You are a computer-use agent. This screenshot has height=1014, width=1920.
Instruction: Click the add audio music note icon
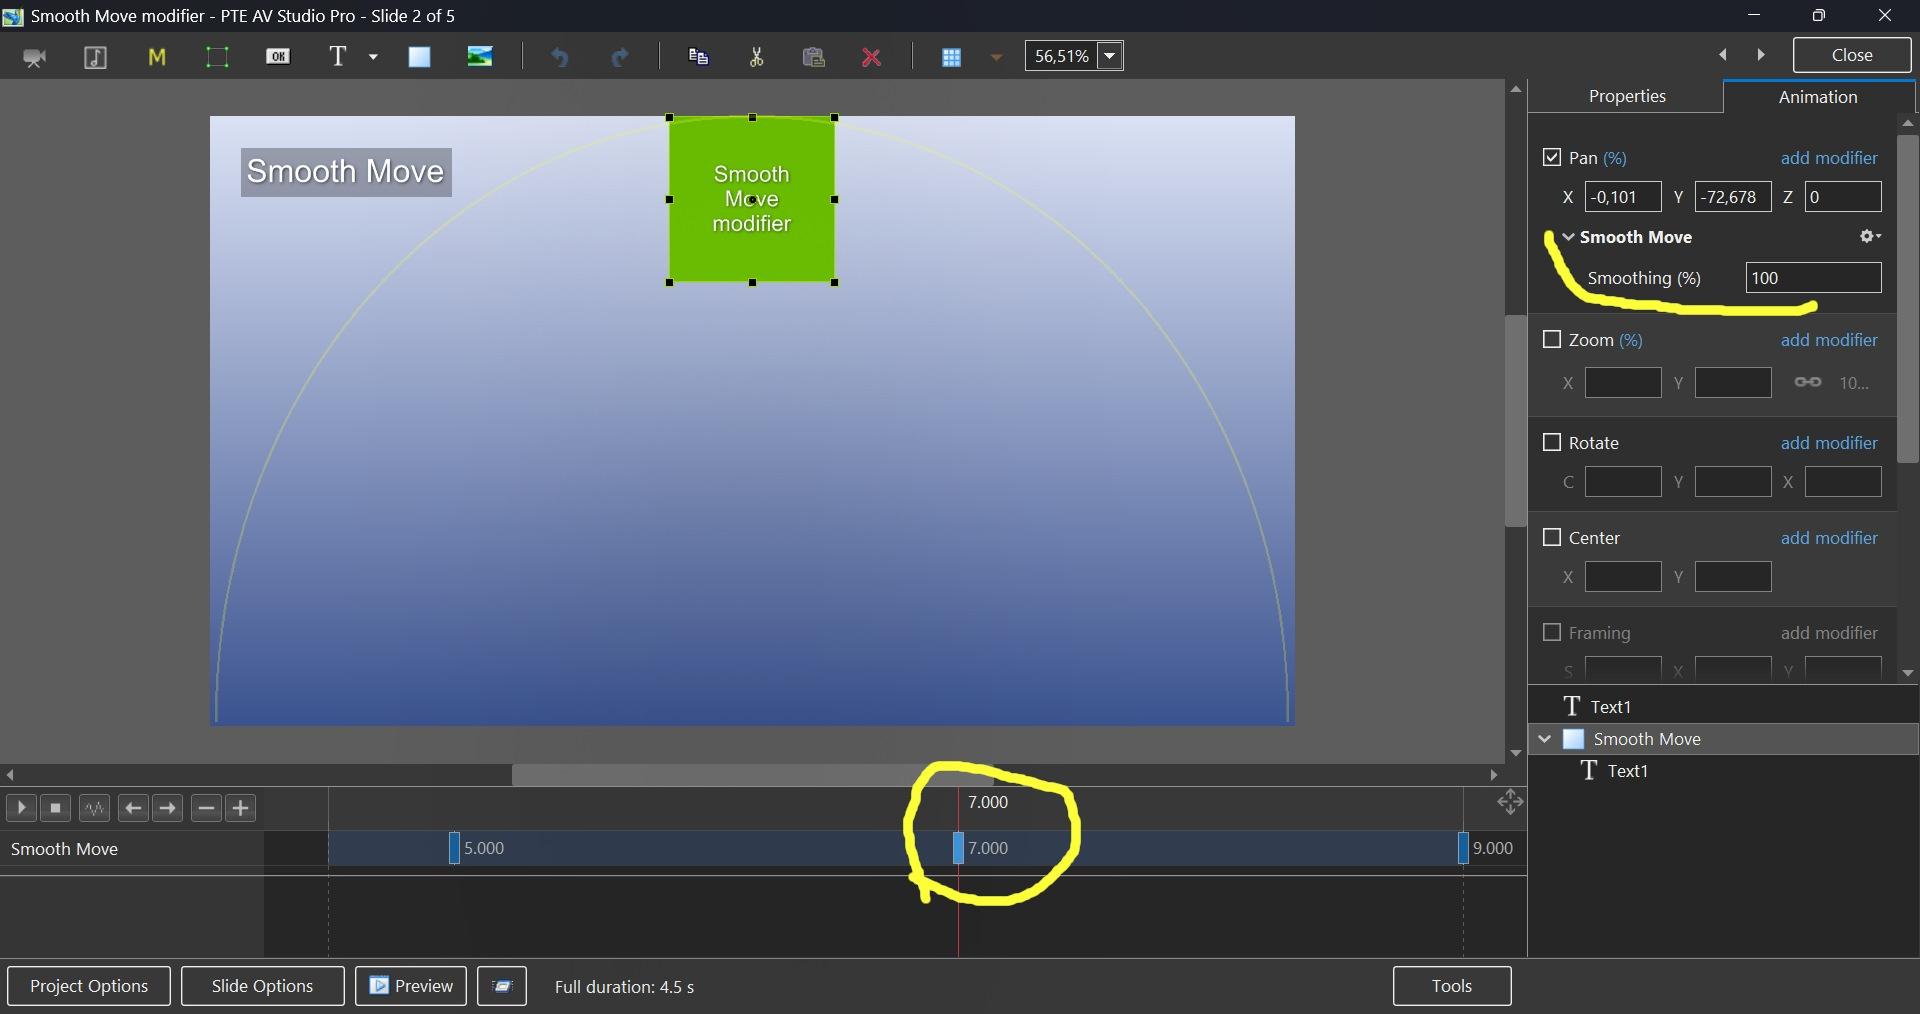pyautogui.click(x=95, y=57)
